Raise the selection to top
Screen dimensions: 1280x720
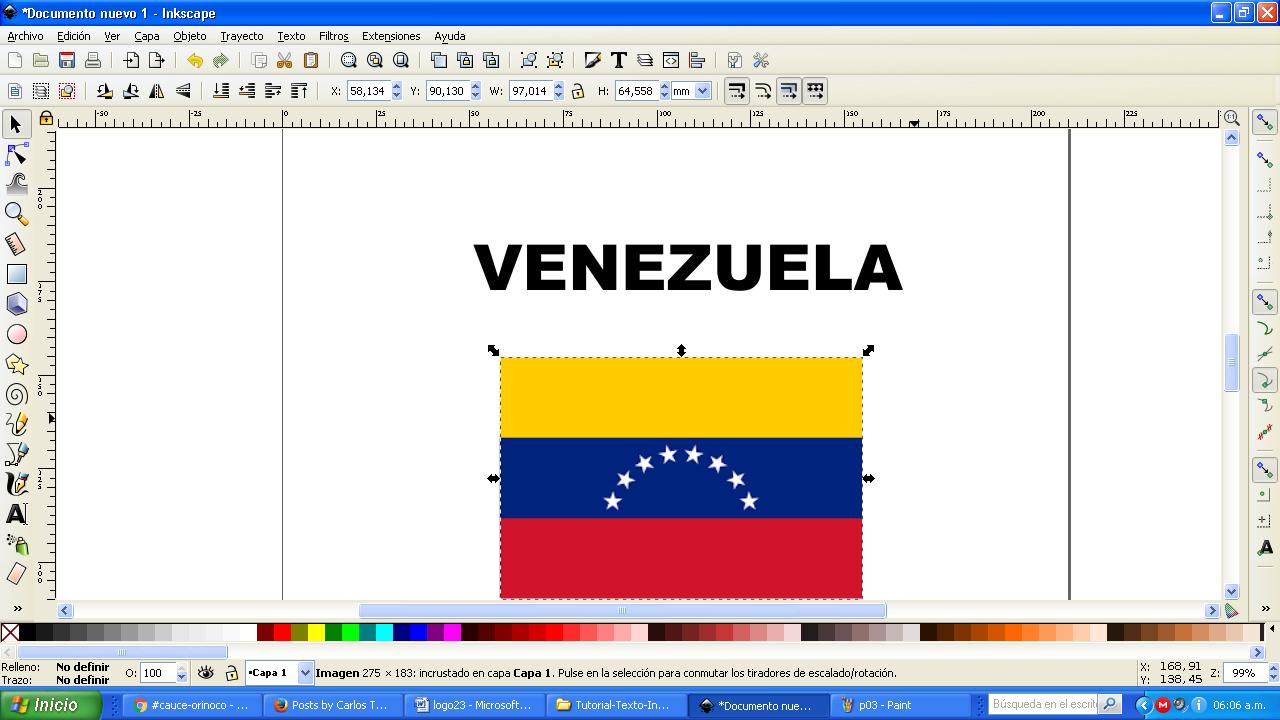tap(299, 91)
